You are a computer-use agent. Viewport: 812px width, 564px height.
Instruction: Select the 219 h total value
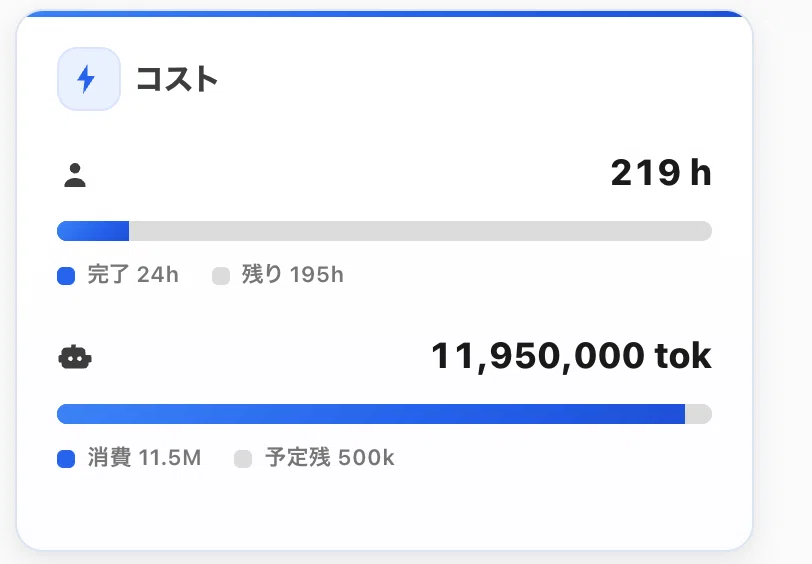[x=661, y=172]
